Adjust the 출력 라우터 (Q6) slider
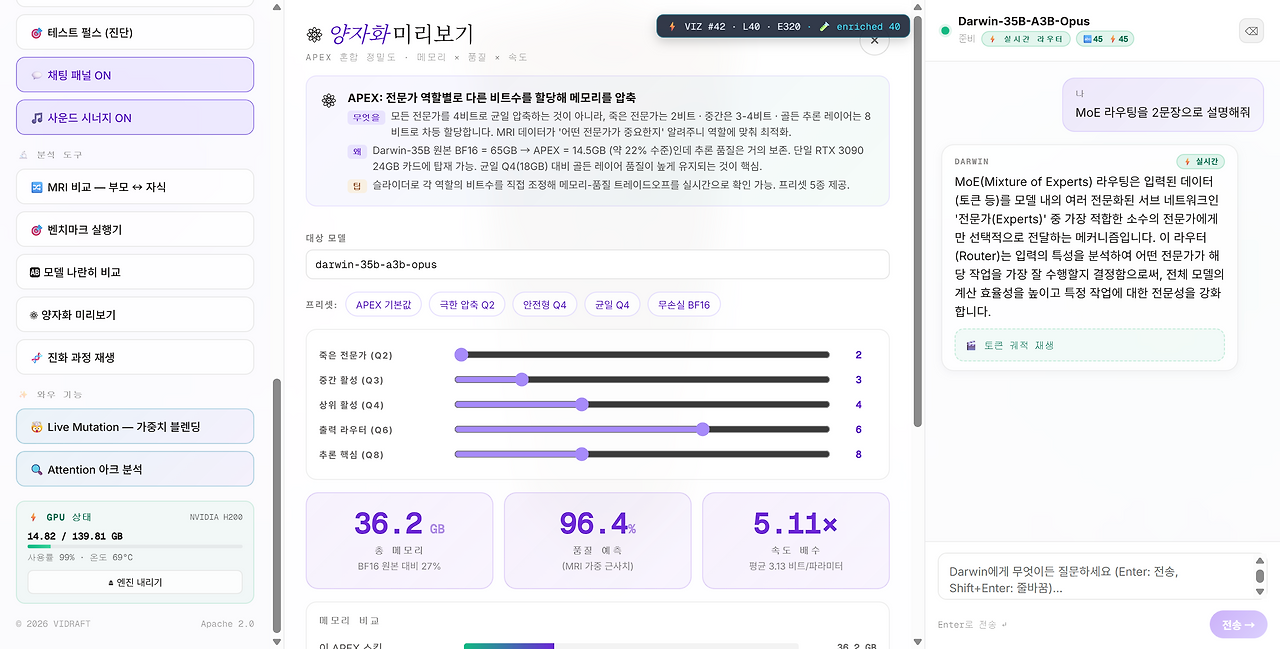1280x649 pixels. point(642,429)
